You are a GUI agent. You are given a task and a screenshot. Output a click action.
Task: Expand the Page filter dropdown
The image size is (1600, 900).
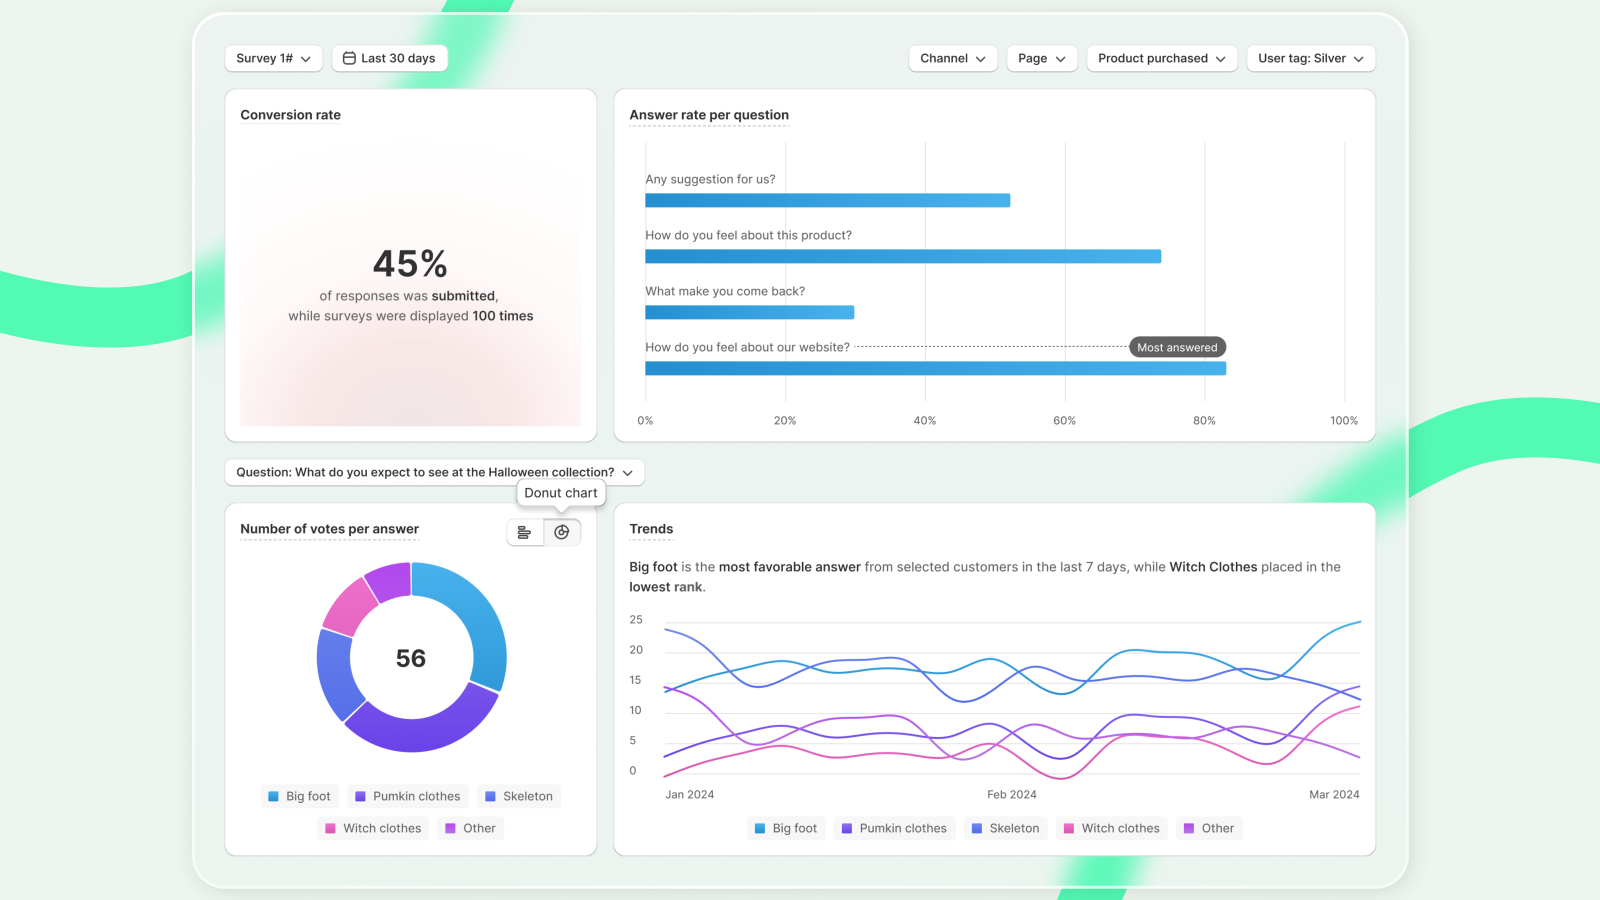click(x=1042, y=58)
